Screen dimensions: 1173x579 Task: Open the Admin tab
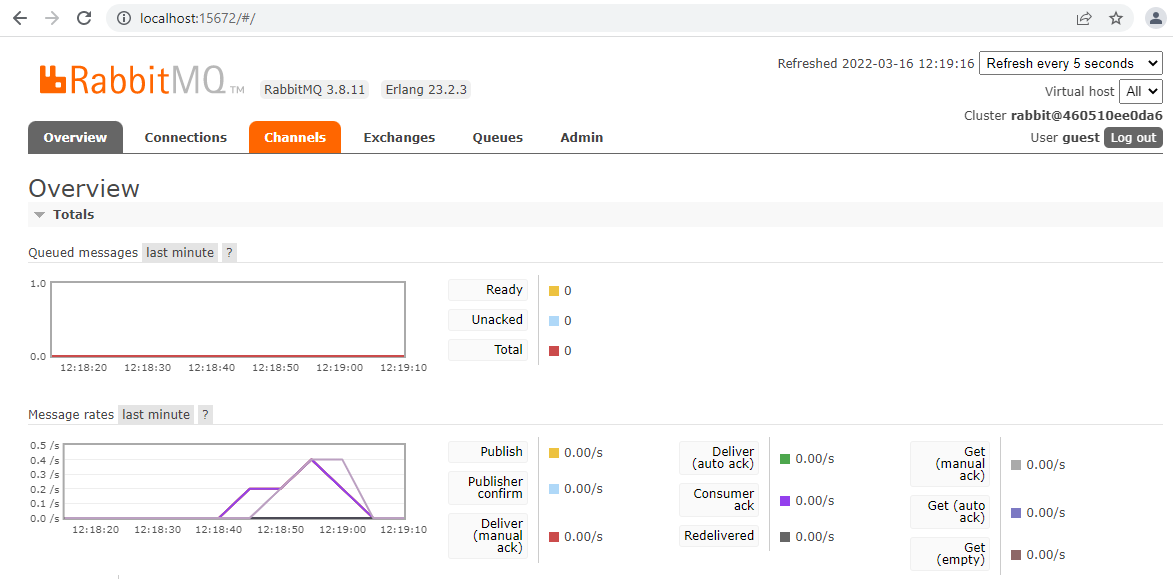[x=581, y=137]
